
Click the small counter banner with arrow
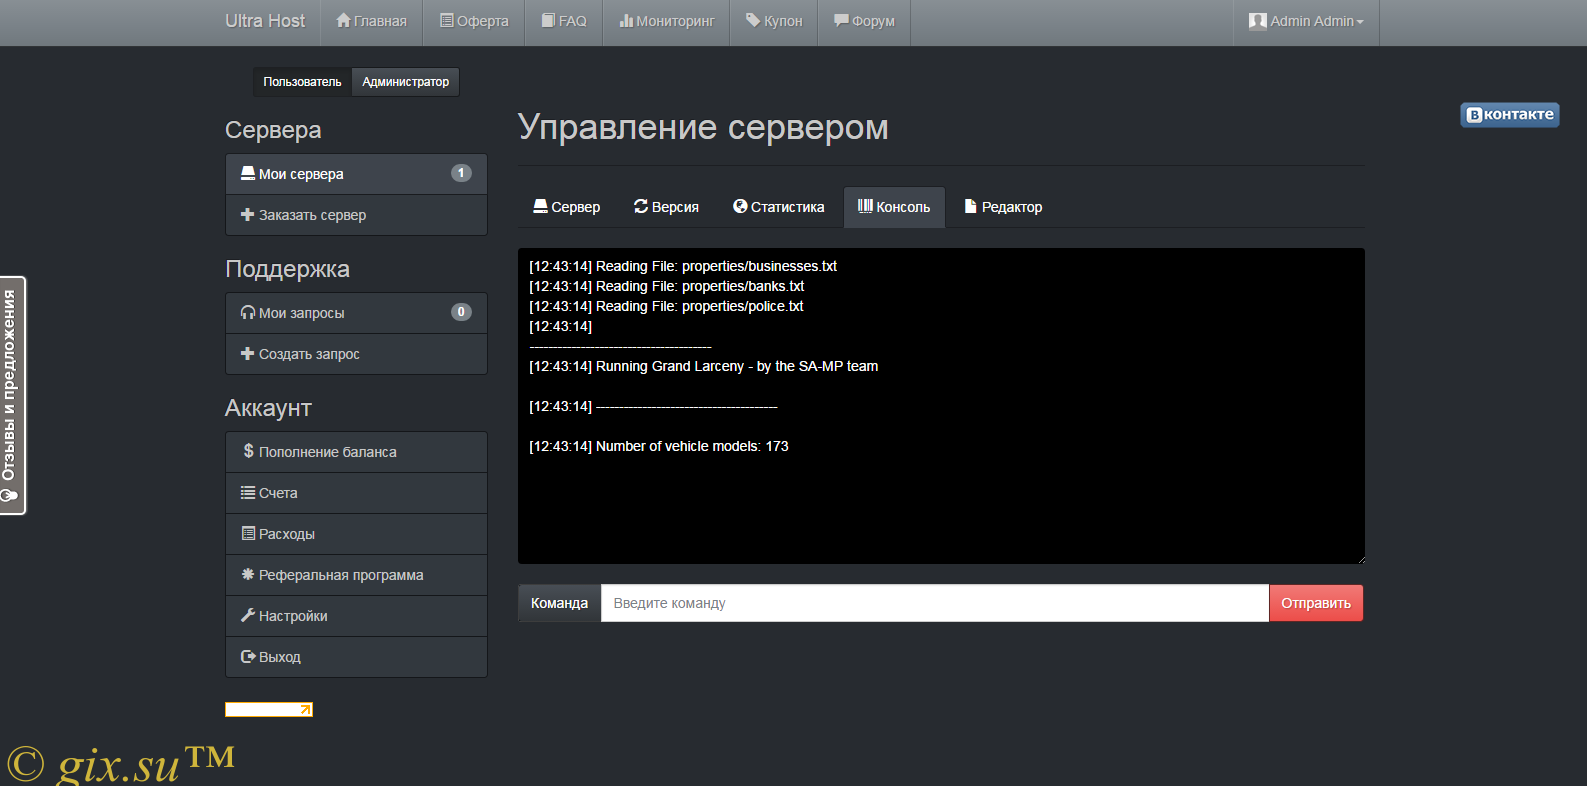269,709
